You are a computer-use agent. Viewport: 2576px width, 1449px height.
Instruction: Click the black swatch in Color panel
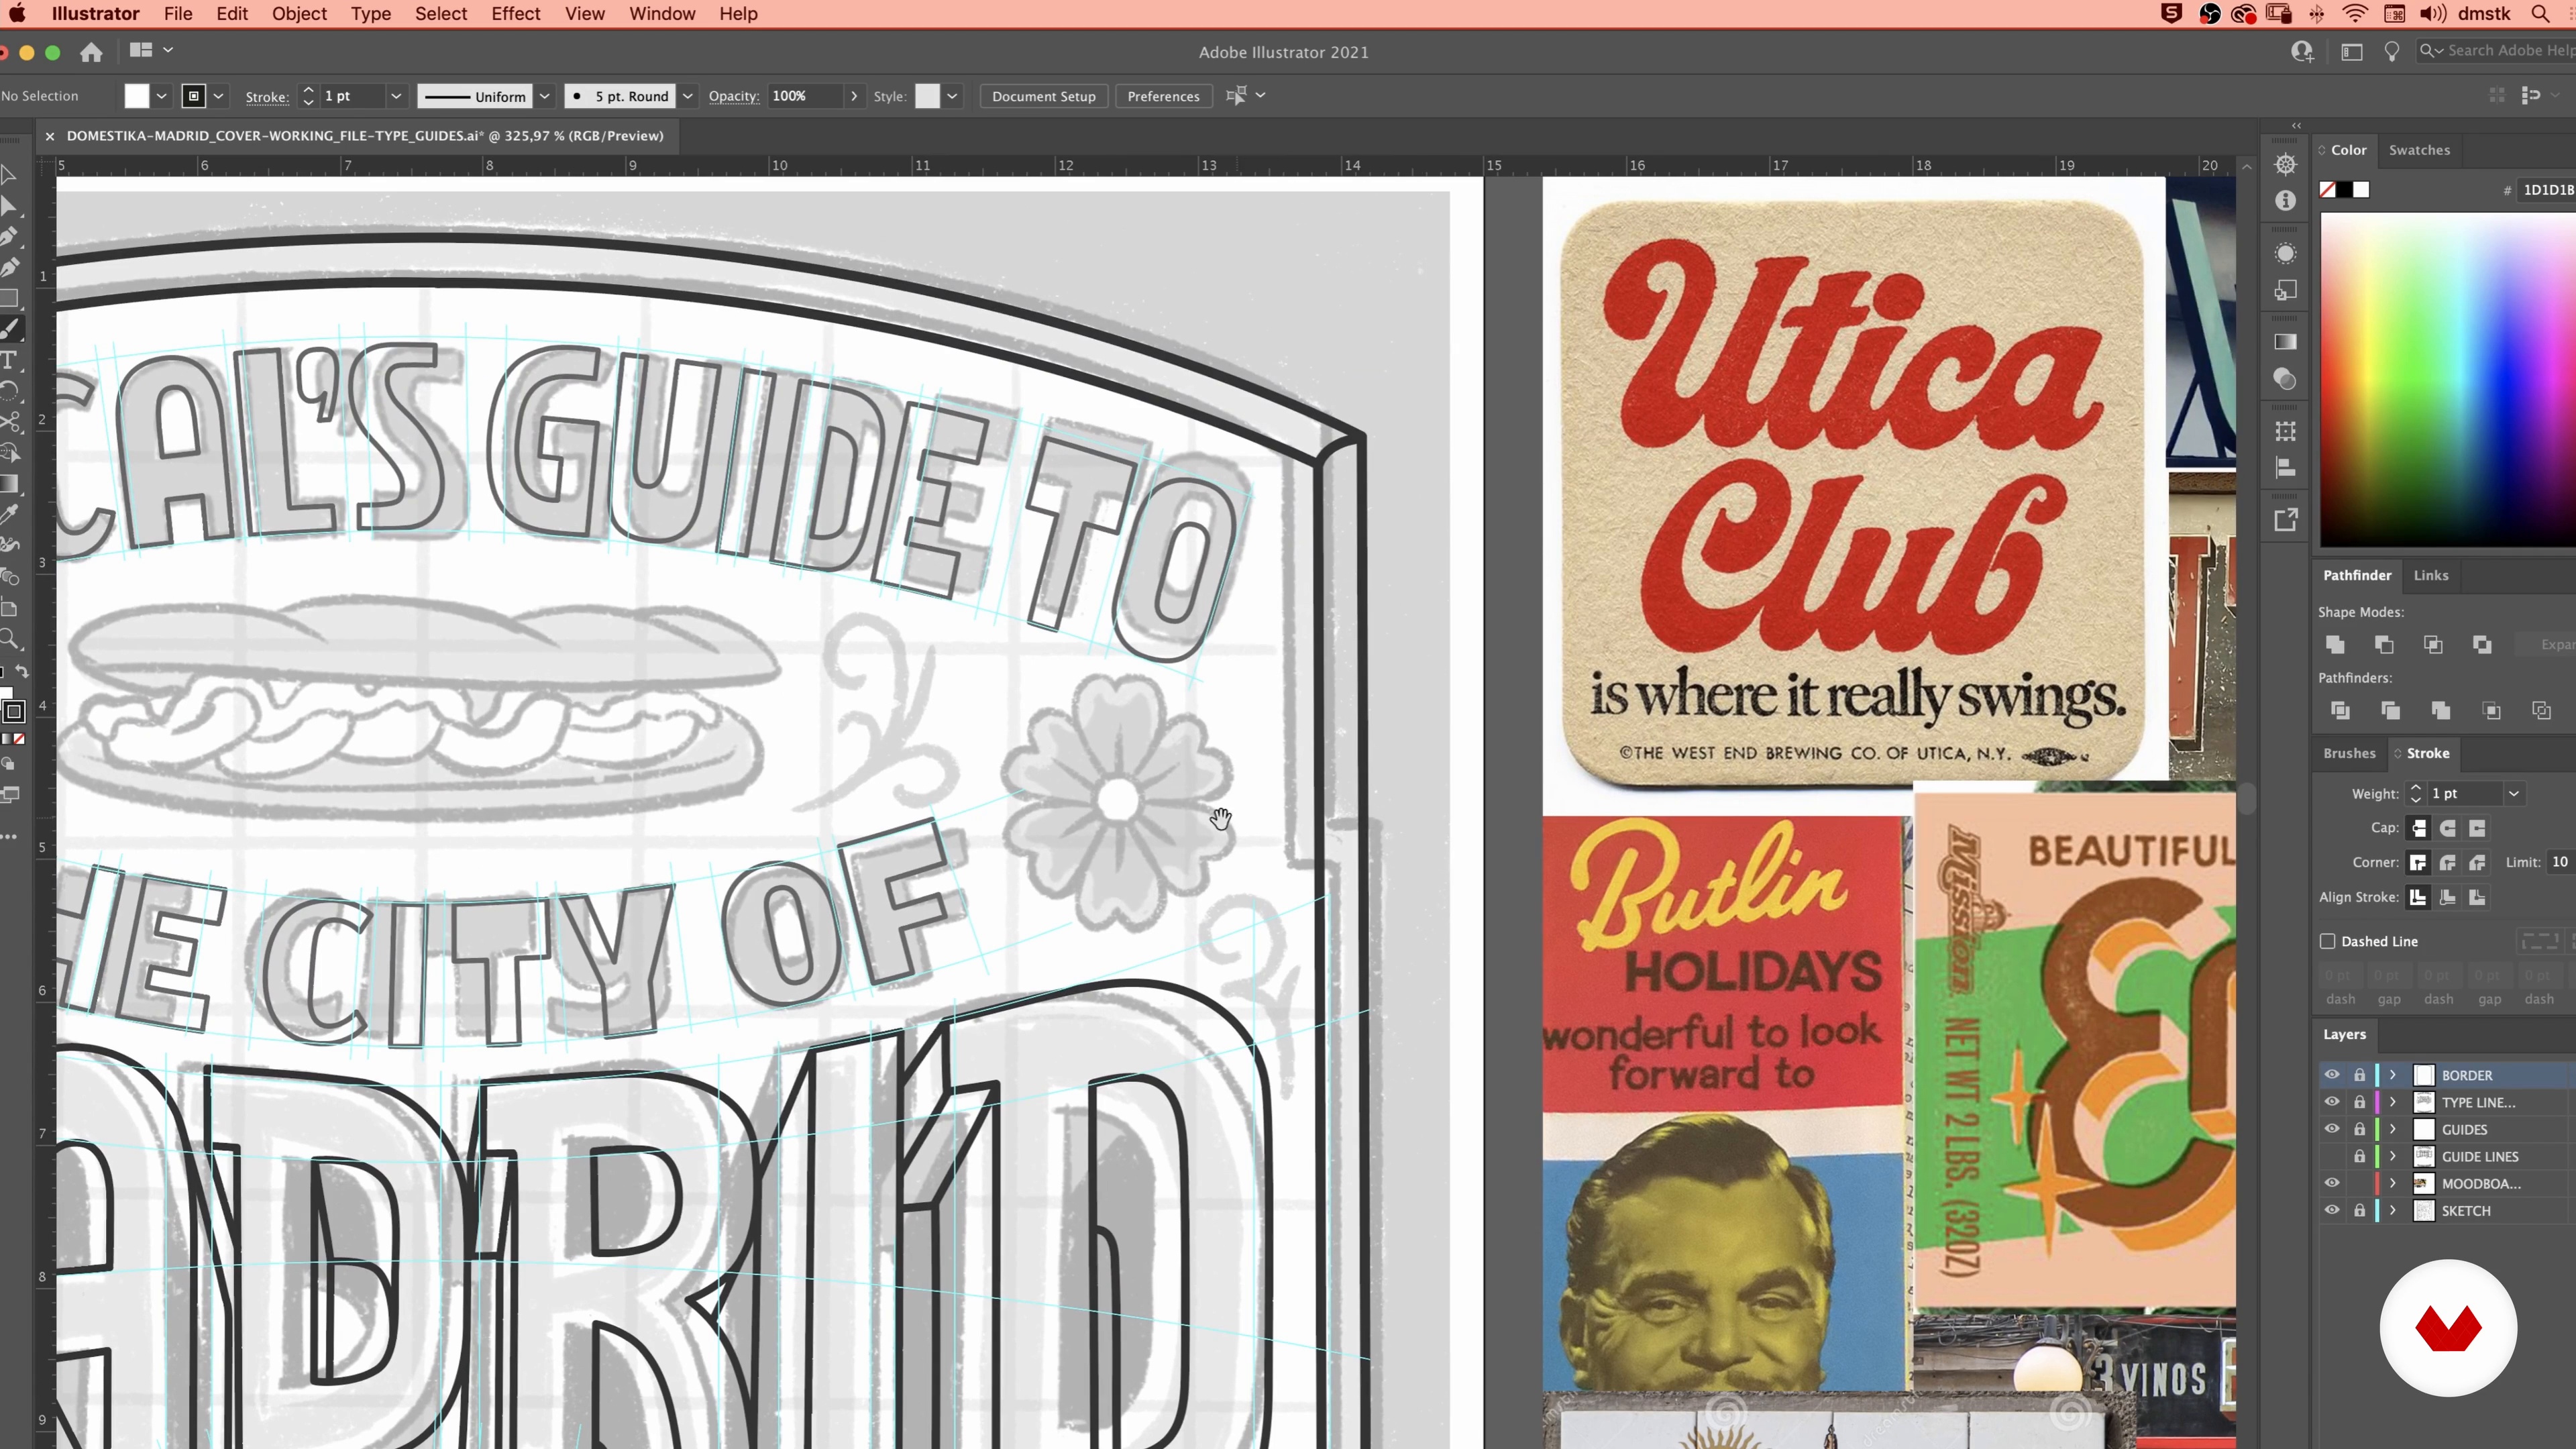(2344, 190)
